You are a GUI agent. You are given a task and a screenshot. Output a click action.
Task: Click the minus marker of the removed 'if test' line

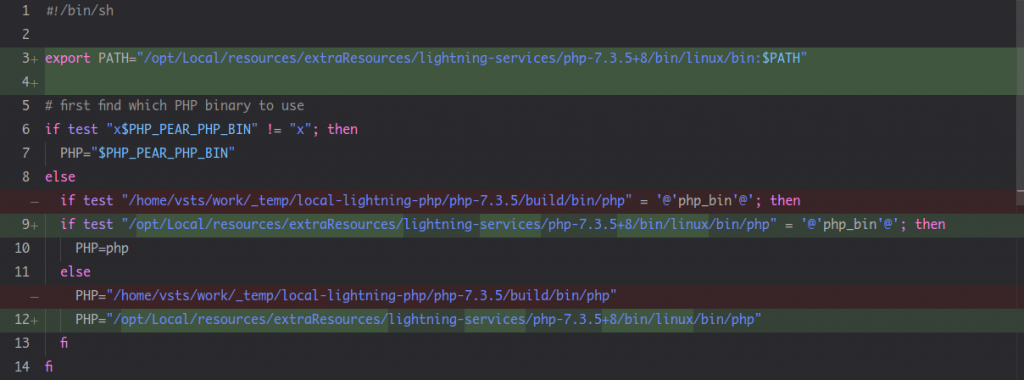coord(35,201)
